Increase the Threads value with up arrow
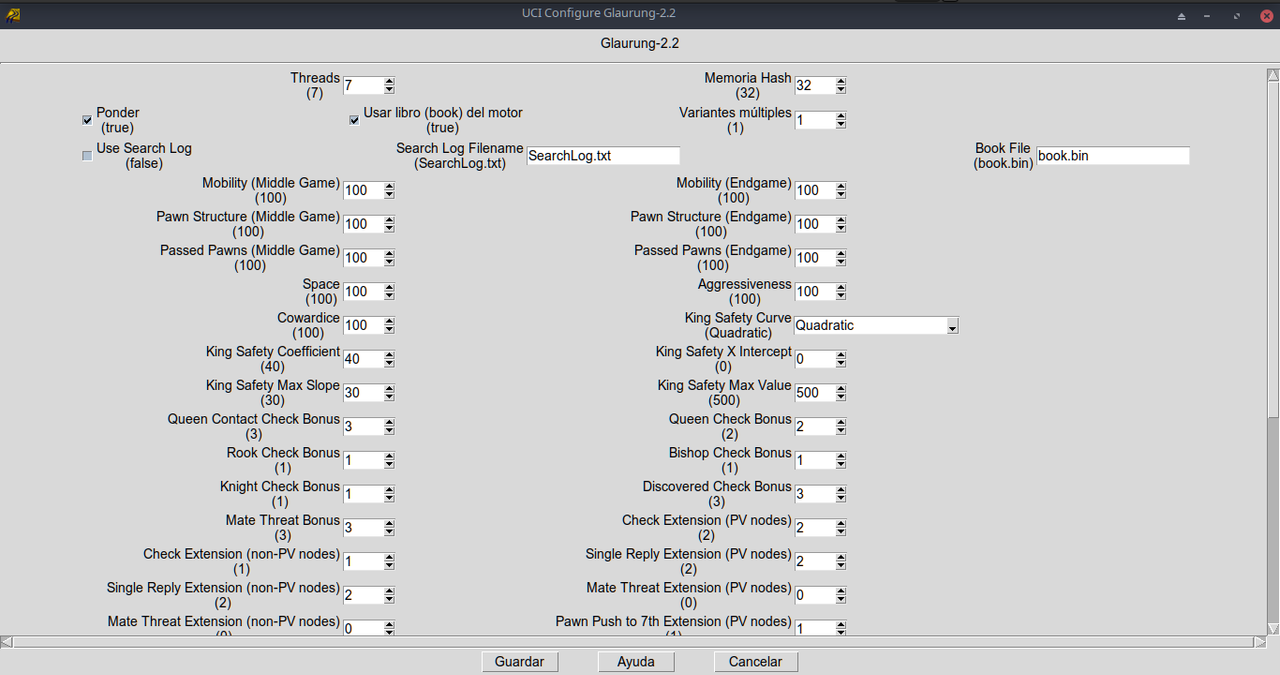 [390, 82]
